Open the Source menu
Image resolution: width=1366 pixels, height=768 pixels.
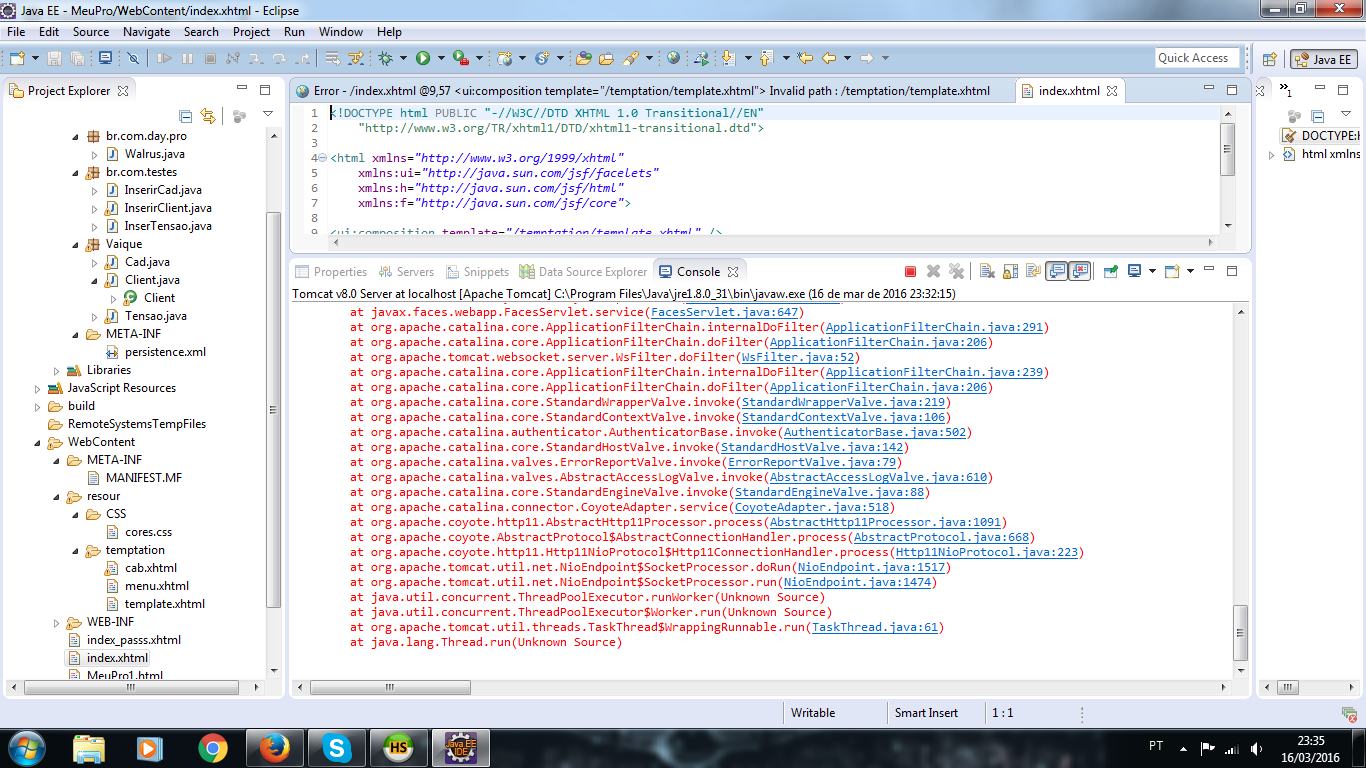pyautogui.click(x=91, y=31)
